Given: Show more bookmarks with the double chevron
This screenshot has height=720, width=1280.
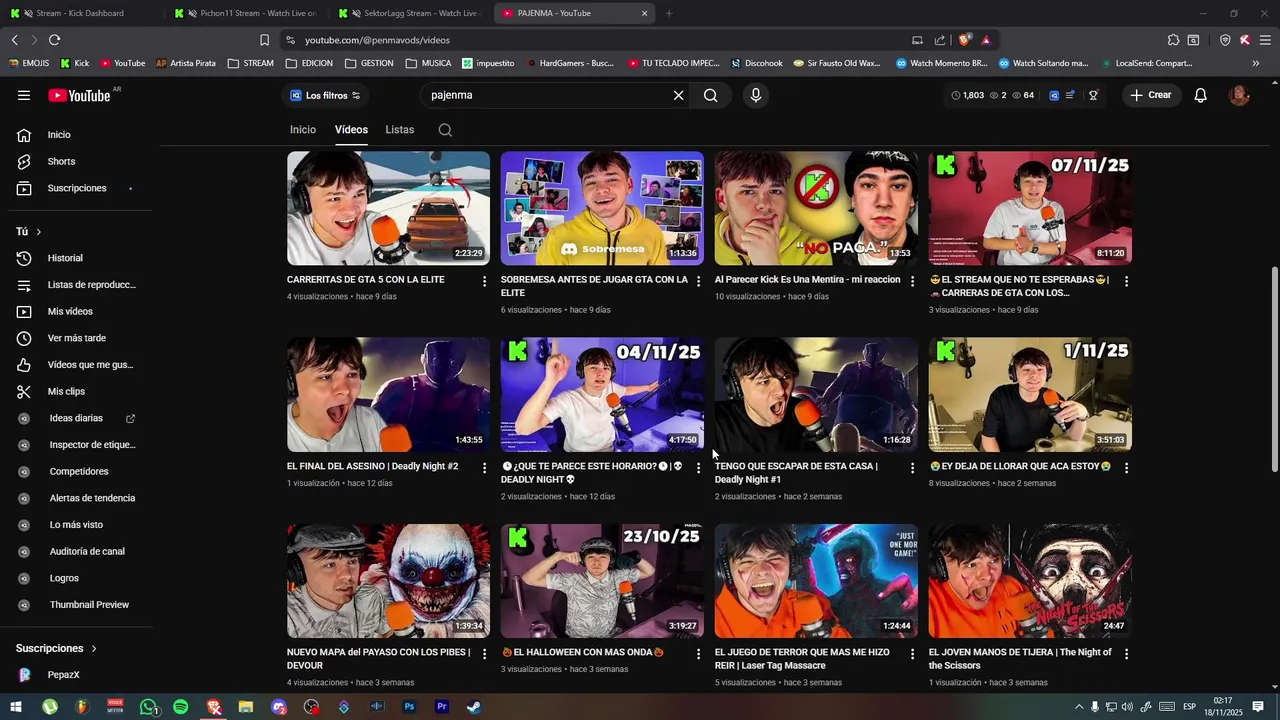Looking at the screenshot, I should click(1256, 63).
